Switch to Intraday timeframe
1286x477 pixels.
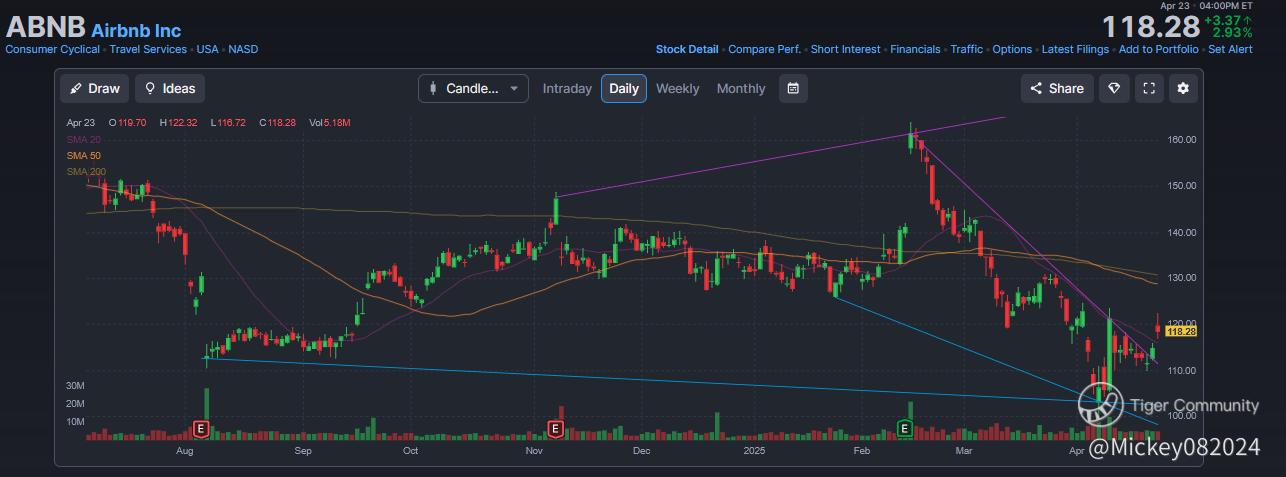coord(567,88)
